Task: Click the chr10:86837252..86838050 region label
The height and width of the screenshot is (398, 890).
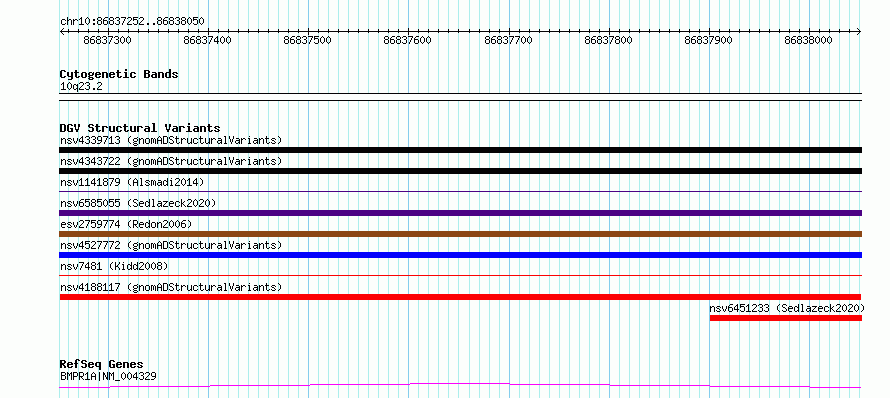Action: click(132, 22)
